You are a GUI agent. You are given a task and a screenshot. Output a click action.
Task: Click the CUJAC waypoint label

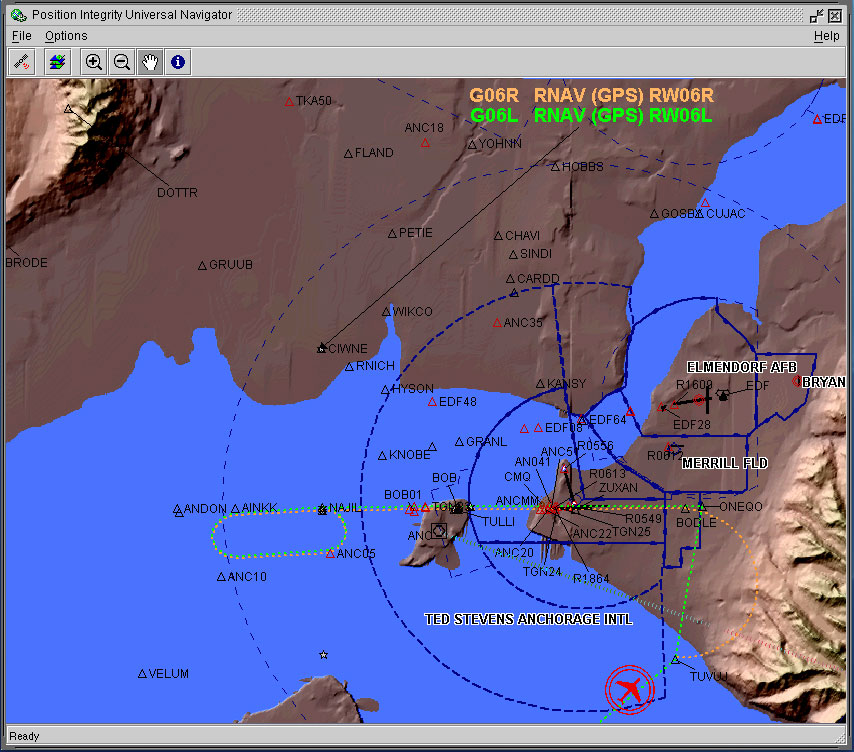(x=725, y=214)
